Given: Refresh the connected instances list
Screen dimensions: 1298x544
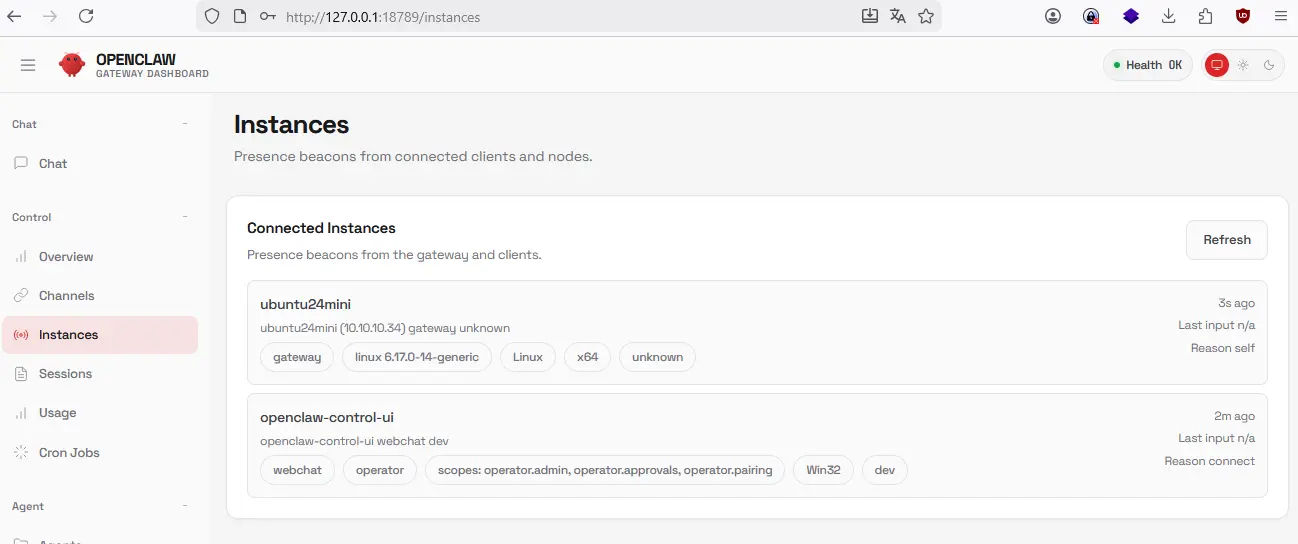Looking at the screenshot, I should coord(1226,240).
